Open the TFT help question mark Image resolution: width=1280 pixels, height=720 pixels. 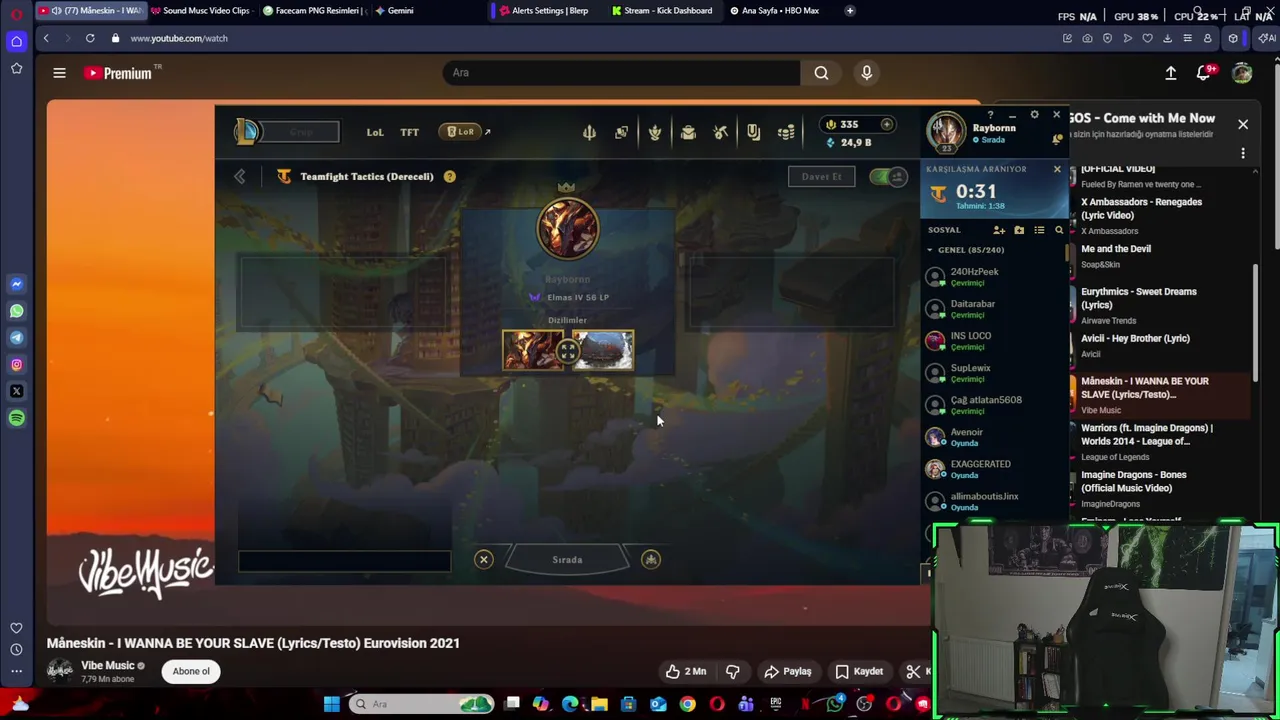click(450, 177)
